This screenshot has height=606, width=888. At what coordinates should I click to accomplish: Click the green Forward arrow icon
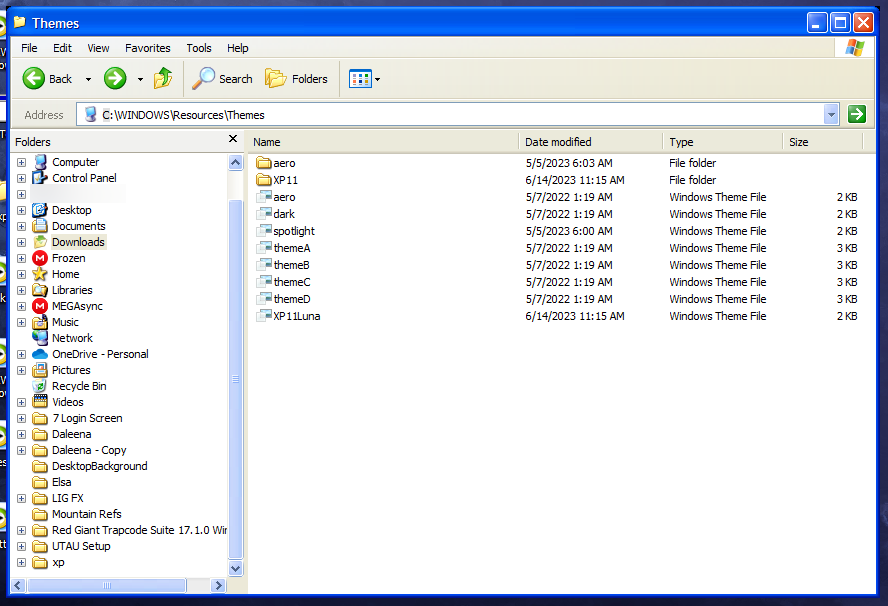[115, 78]
